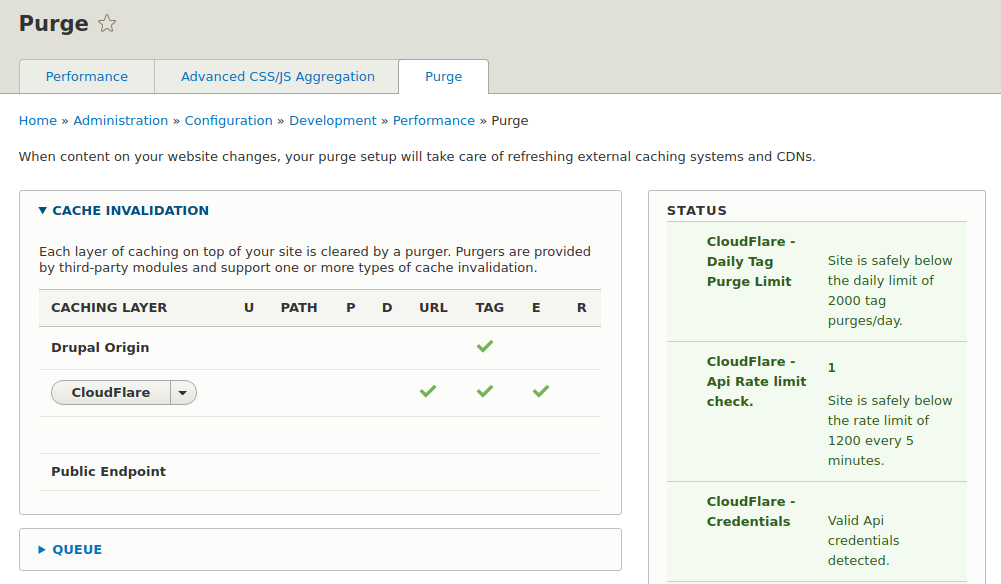Click the URL checkmark in the CloudFlare row
1001x584 pixels.
[x=428, y=391]
